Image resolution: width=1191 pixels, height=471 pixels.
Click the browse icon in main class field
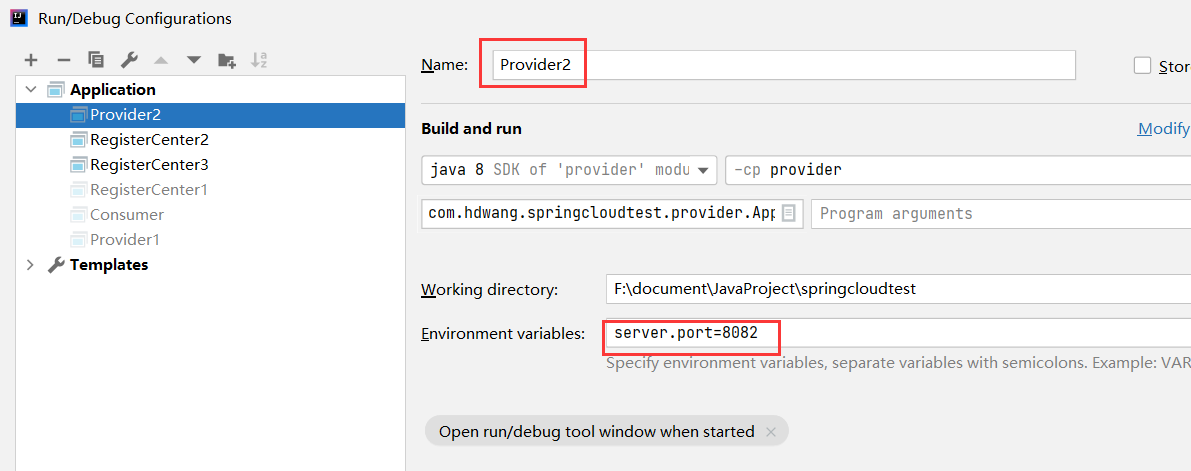pyautogui.click(x=789, y=213)
